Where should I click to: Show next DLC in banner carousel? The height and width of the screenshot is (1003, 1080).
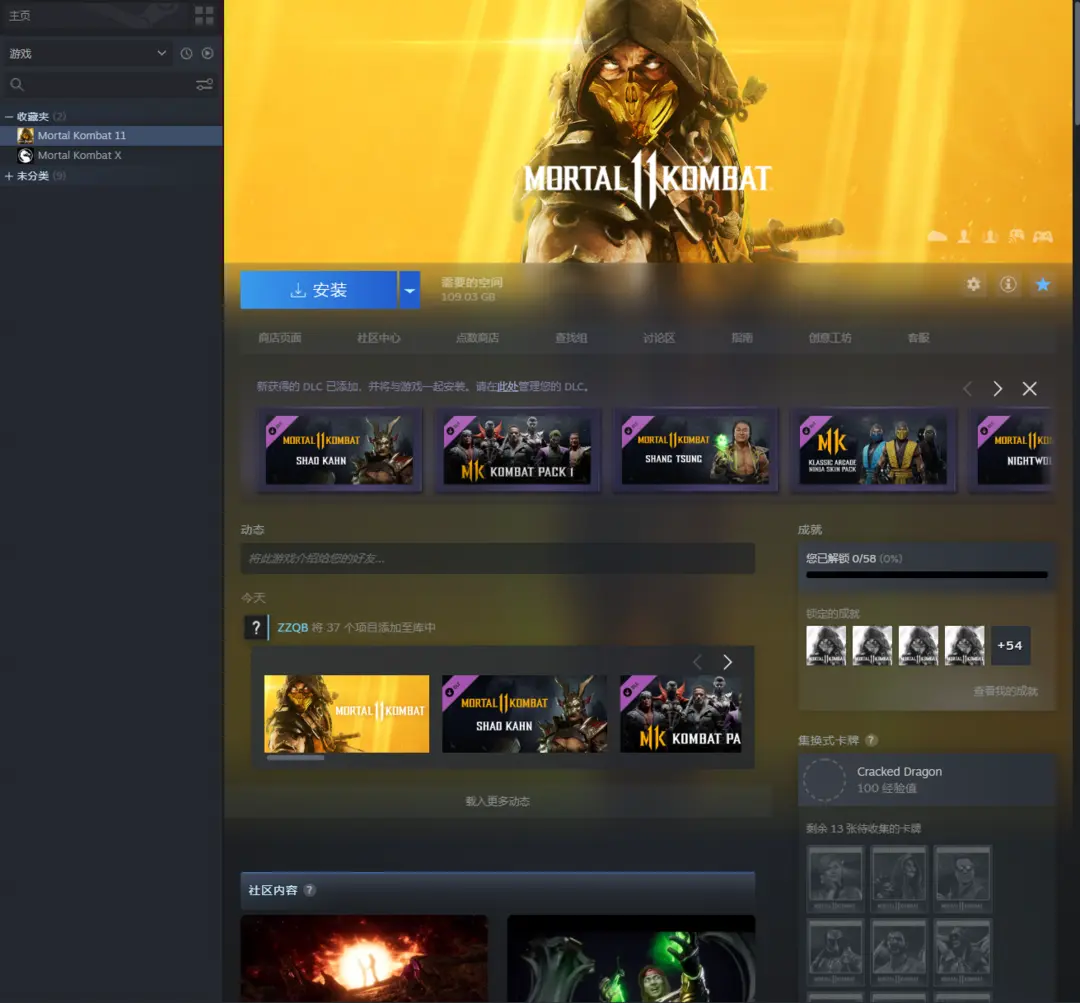point(998,389)
